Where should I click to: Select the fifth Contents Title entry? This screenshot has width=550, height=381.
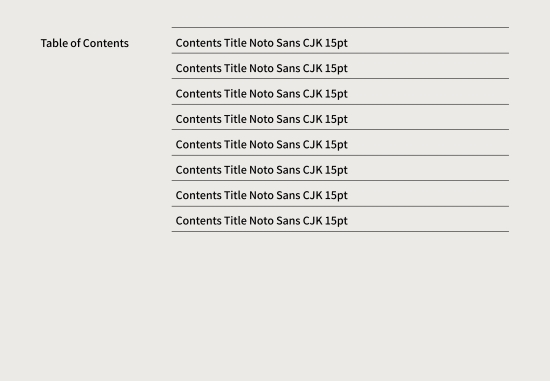340,142
